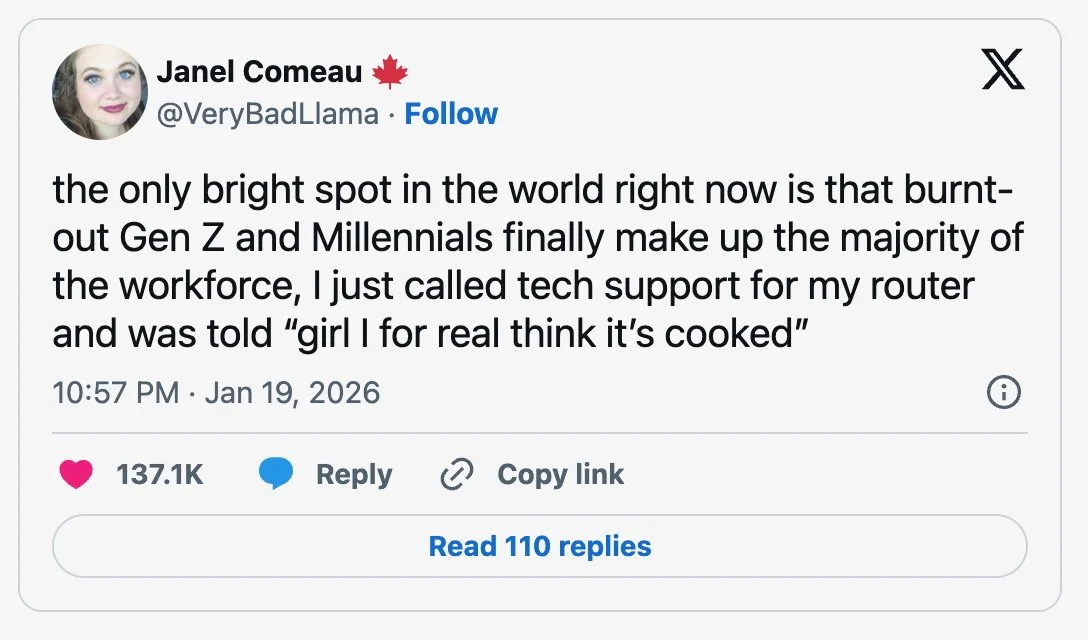This screenshot has width=1088, height=640.
Task: Click the red maple leaf emoji
Action: pos(390,72)
